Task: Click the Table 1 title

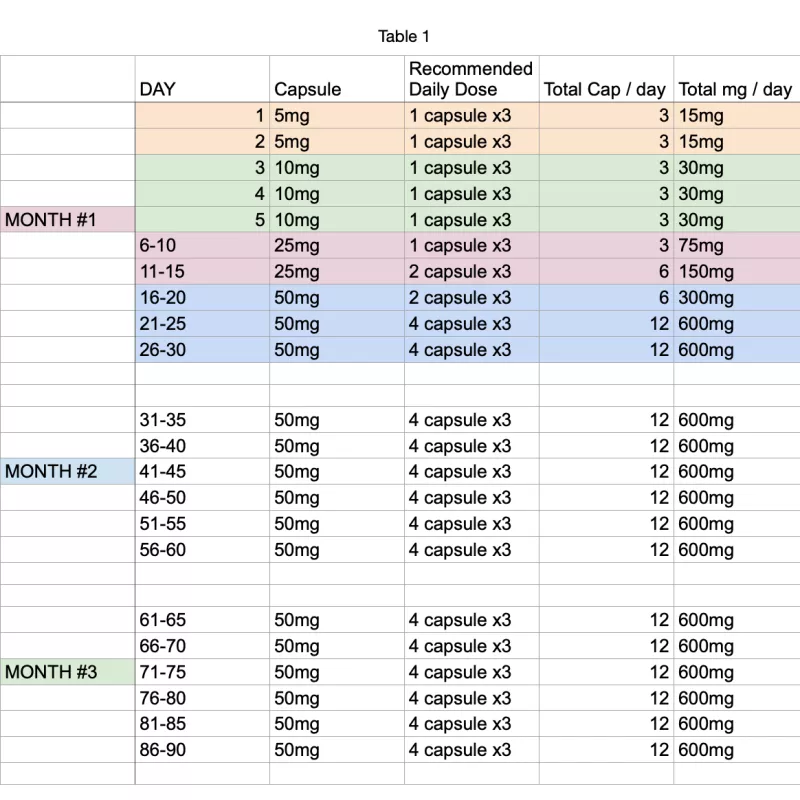Action: point(404,37)
